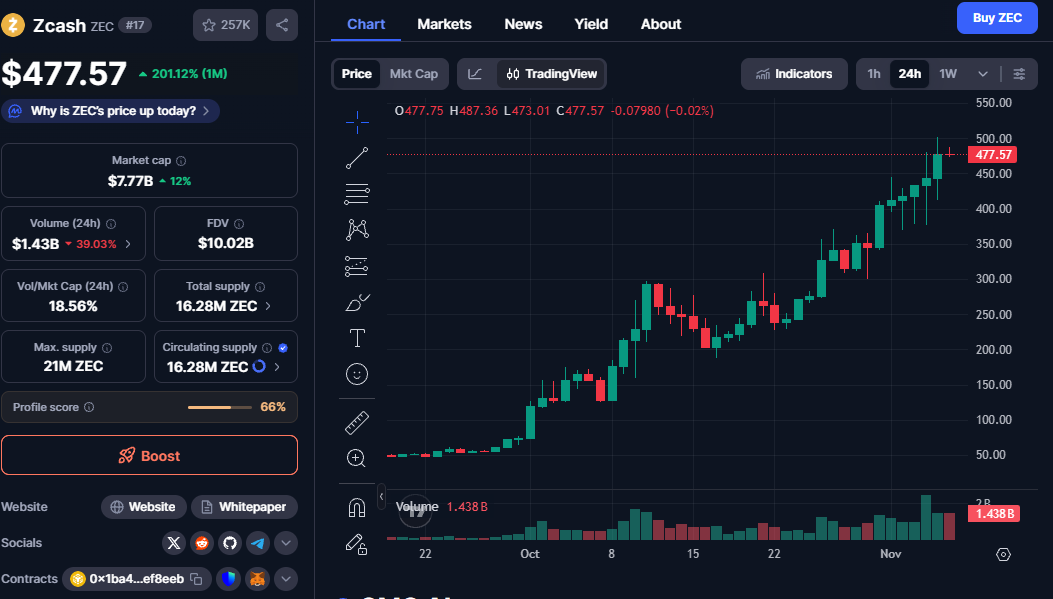The image size is (1053, 599).
Task: Switch to the Markets tab
Action: pyautogui.click(x=444, y=24)
